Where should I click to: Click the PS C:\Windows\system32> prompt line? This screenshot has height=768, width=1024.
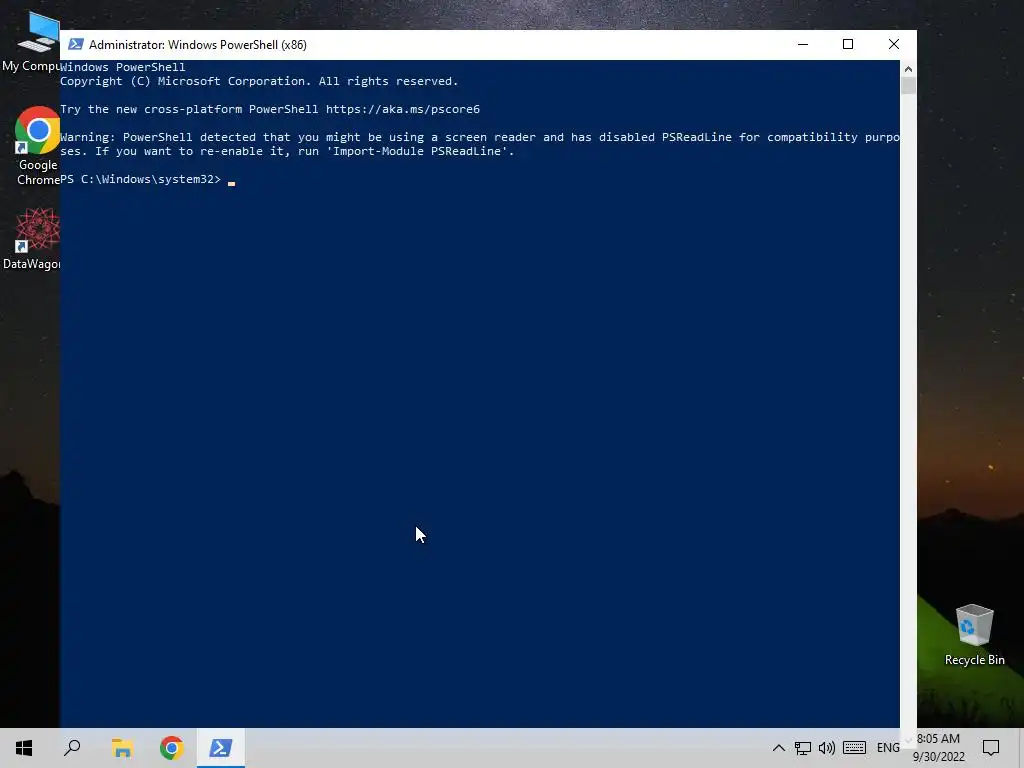(140, 179)
